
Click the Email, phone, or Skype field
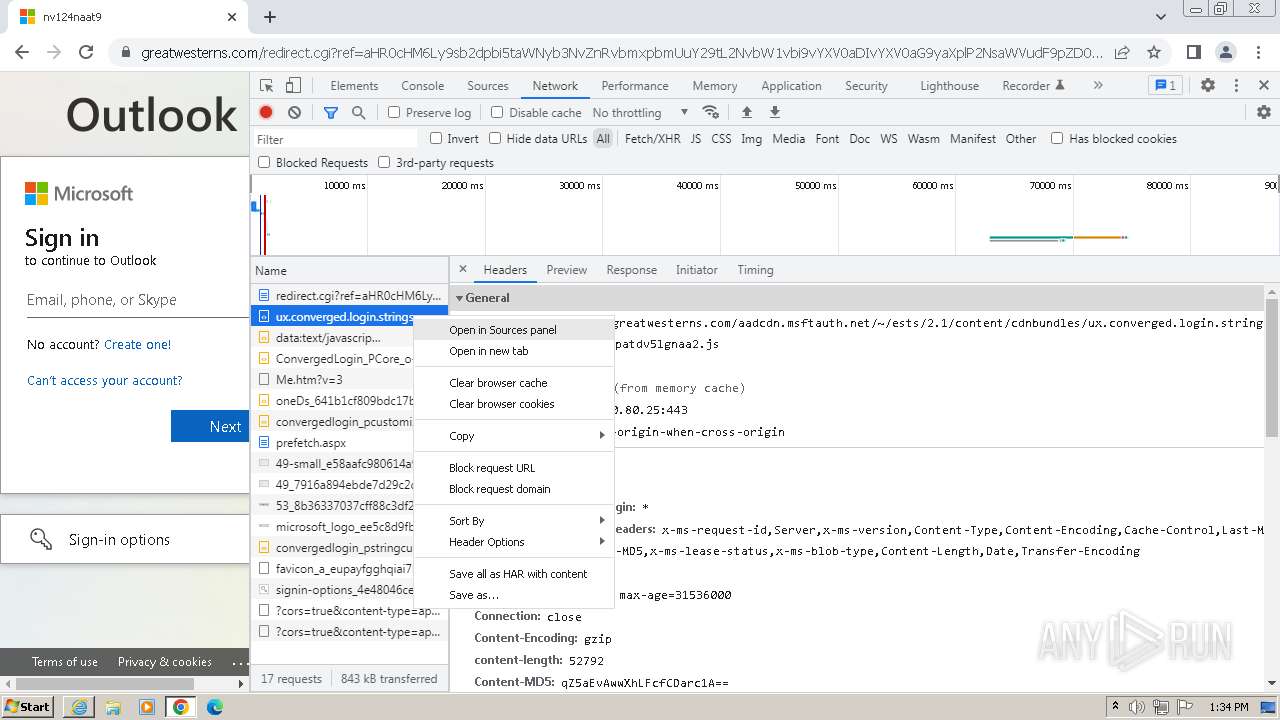coord(136,300)
